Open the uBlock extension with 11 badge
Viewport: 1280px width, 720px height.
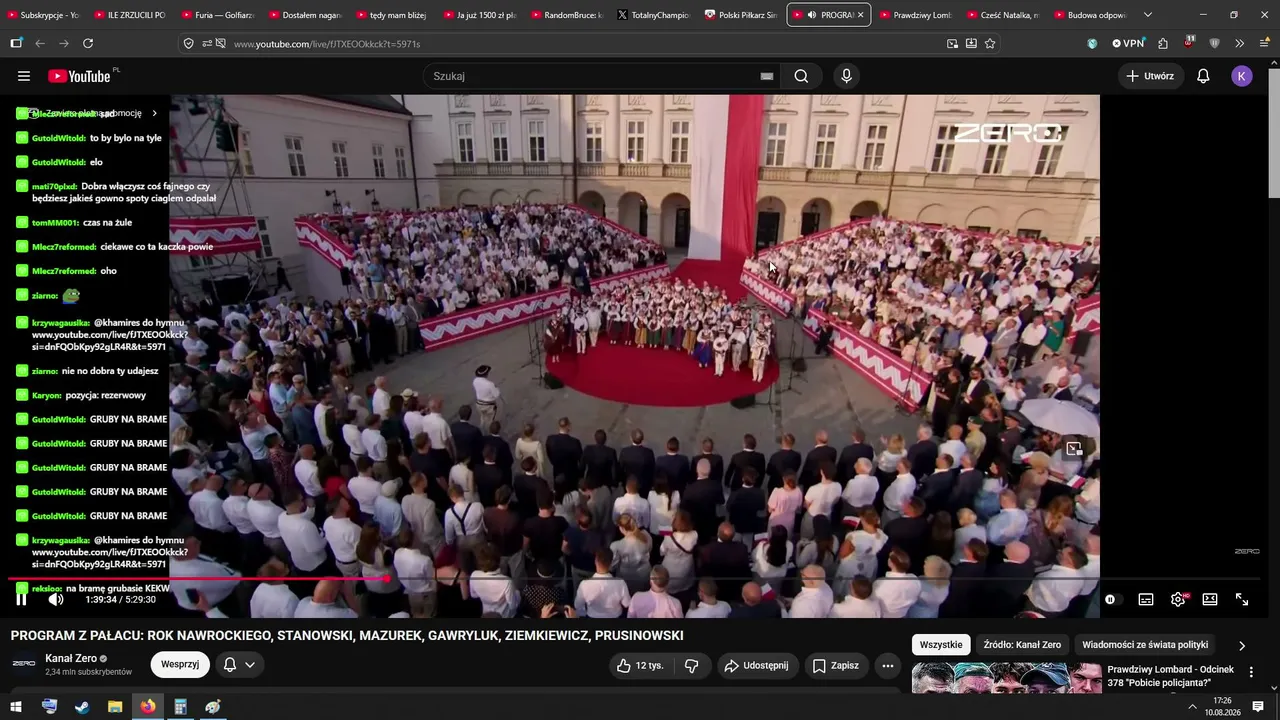click(1189, 43)
